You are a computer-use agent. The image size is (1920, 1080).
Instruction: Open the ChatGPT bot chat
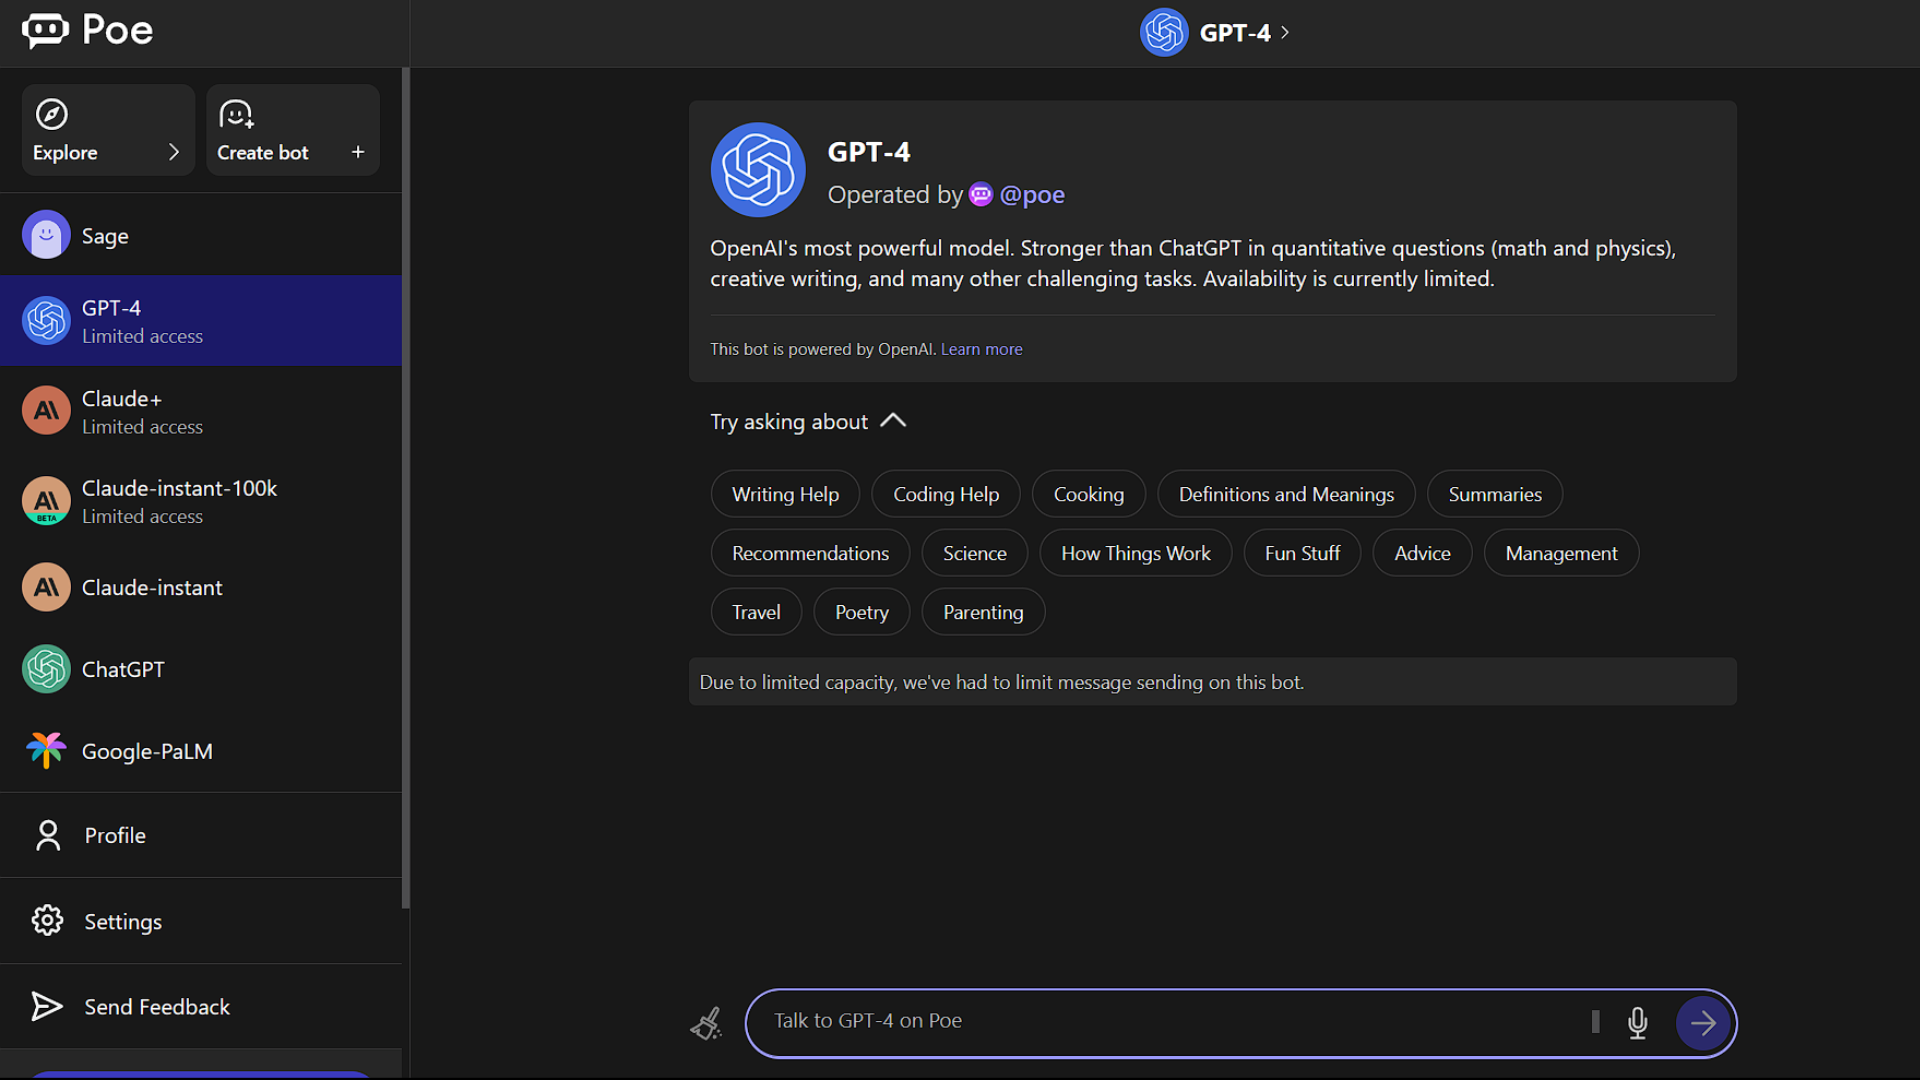[x=123, y=669]
